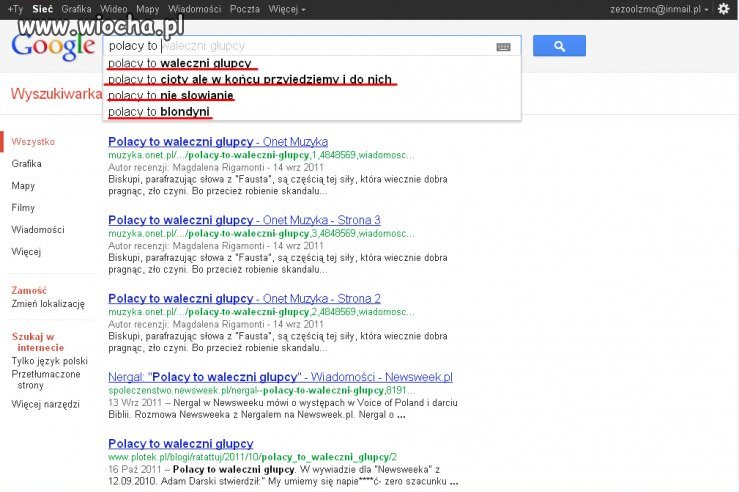This screenshot has height=492, width=739.
Task: Expand the Więcej dropdown in top bar
Action: click(287, 9)
